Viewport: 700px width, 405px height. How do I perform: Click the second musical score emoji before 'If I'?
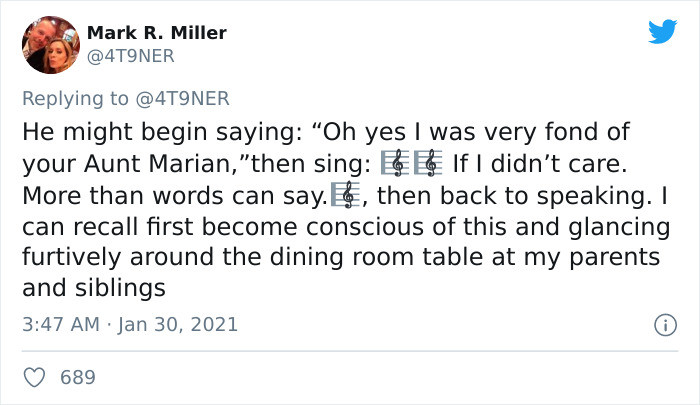click(x=428, y=163)
